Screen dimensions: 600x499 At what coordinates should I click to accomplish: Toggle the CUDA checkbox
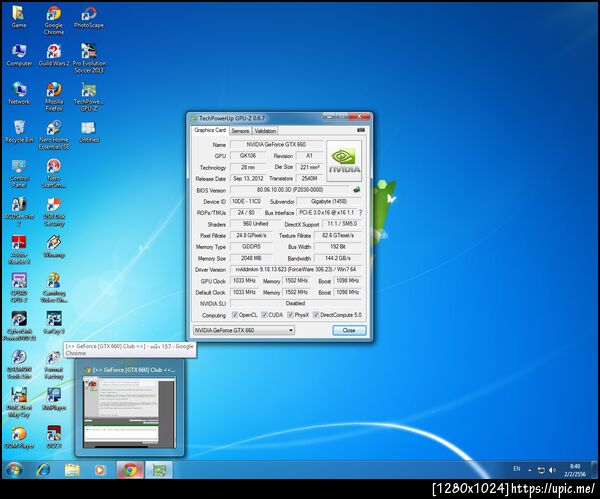pyautogui.click(x=264, y=315)
